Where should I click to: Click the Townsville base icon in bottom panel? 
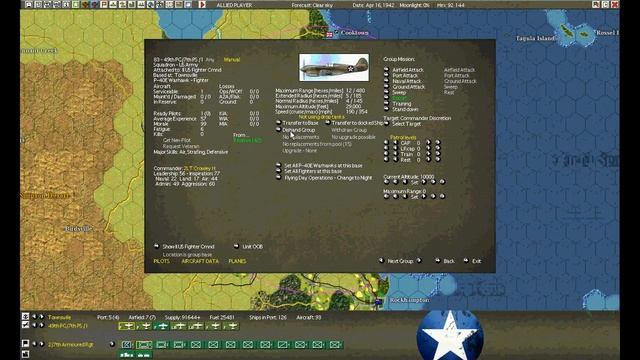[x=25, y=317]
